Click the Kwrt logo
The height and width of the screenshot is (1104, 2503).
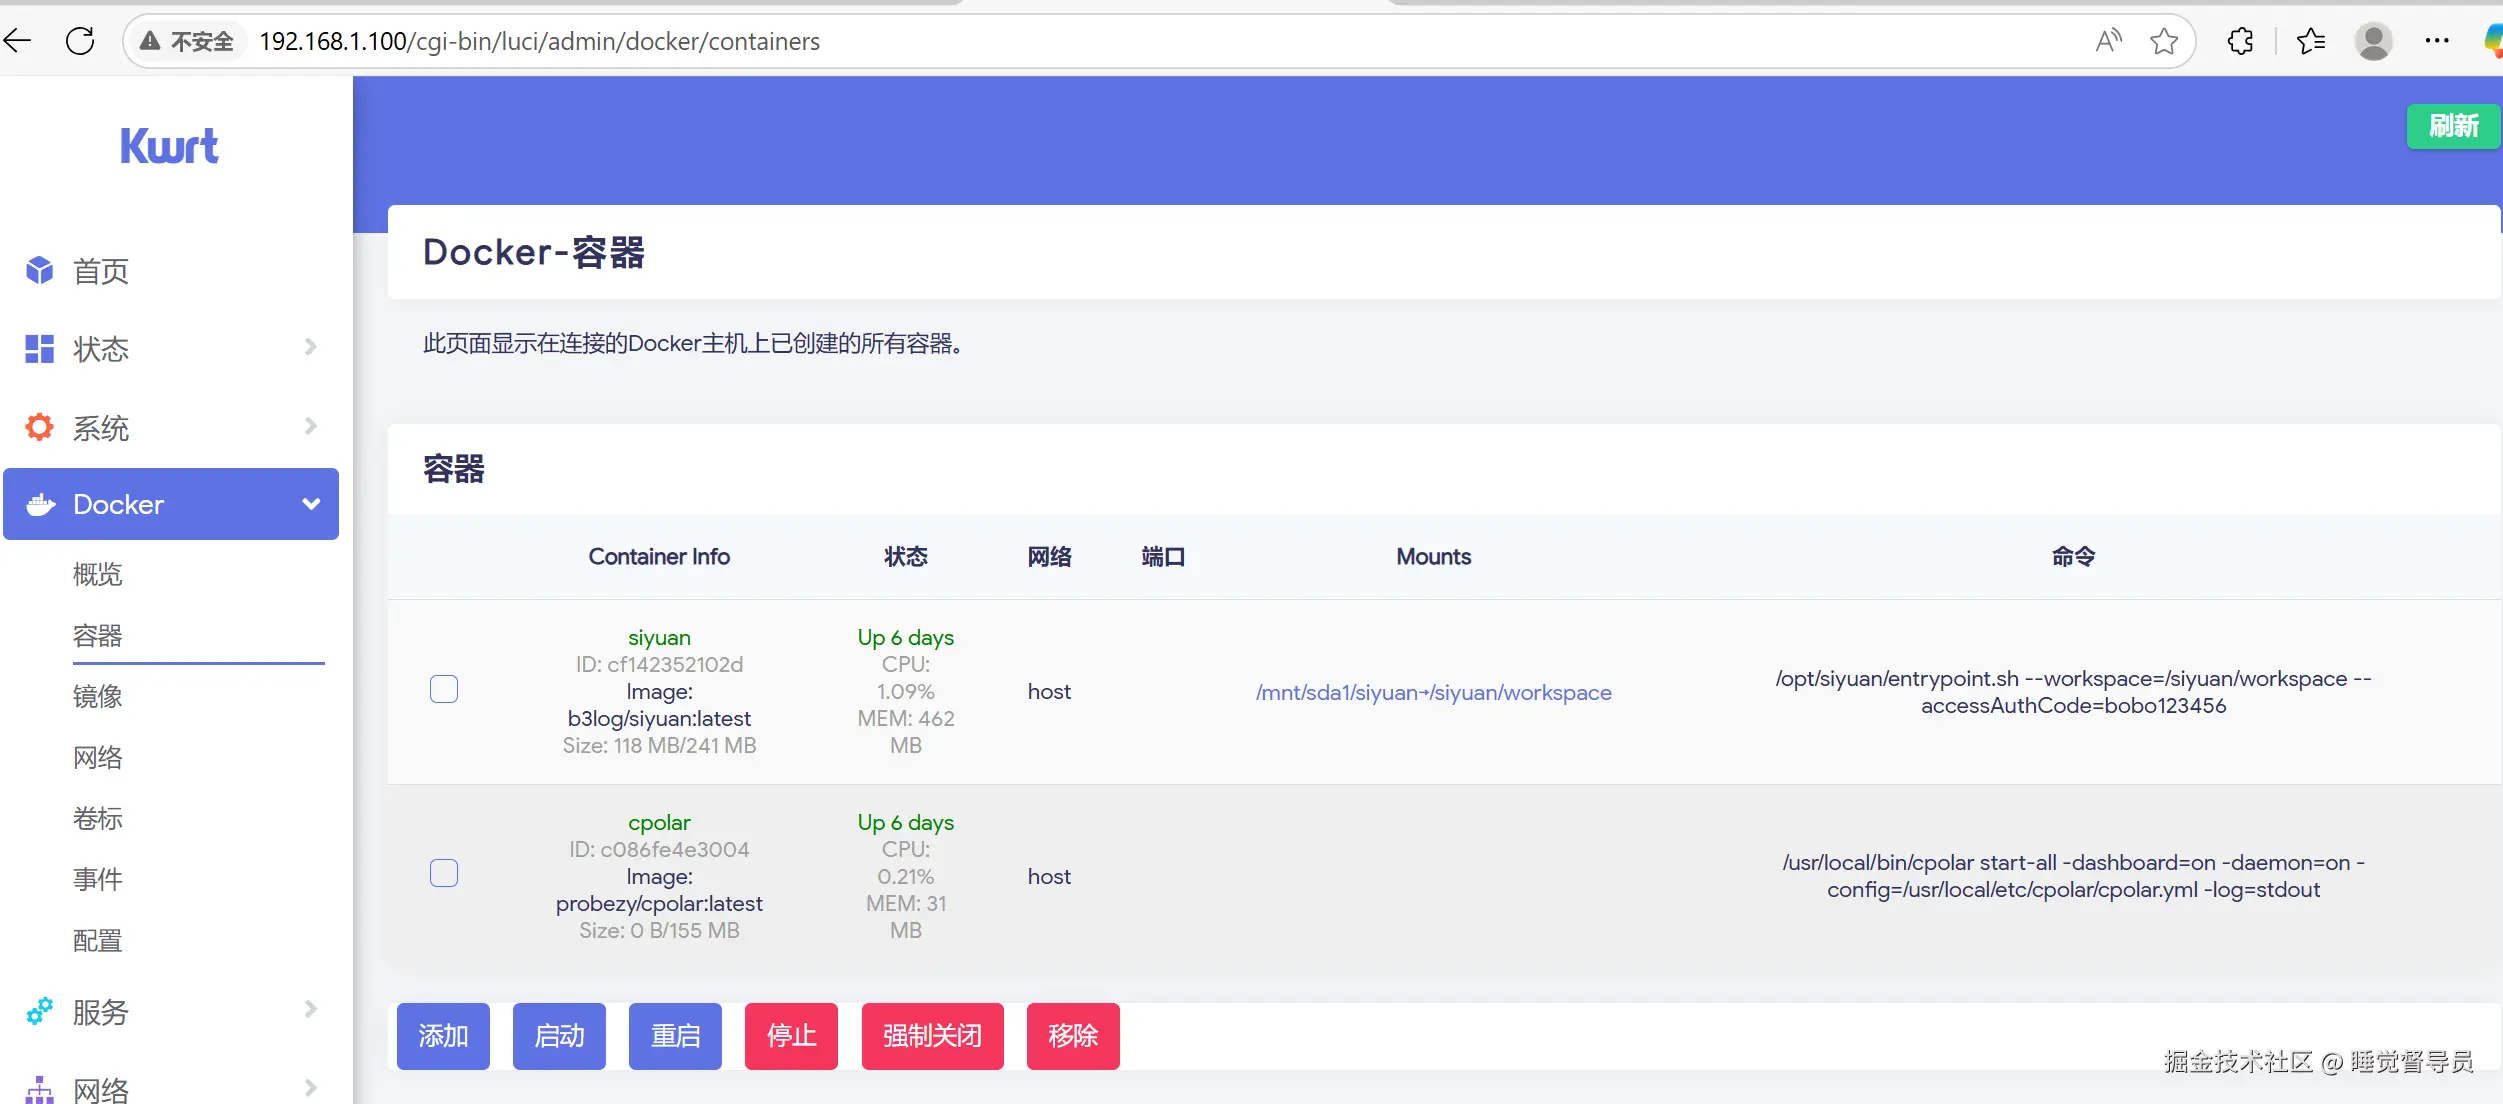coord(168,144)
